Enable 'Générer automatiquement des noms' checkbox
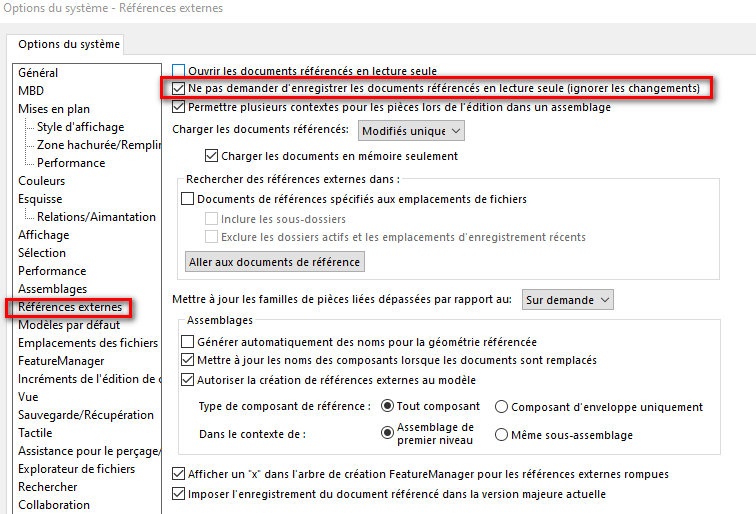The width and height of the screenshot is (756, 514). pyautogui.click(x=187, y=342)
